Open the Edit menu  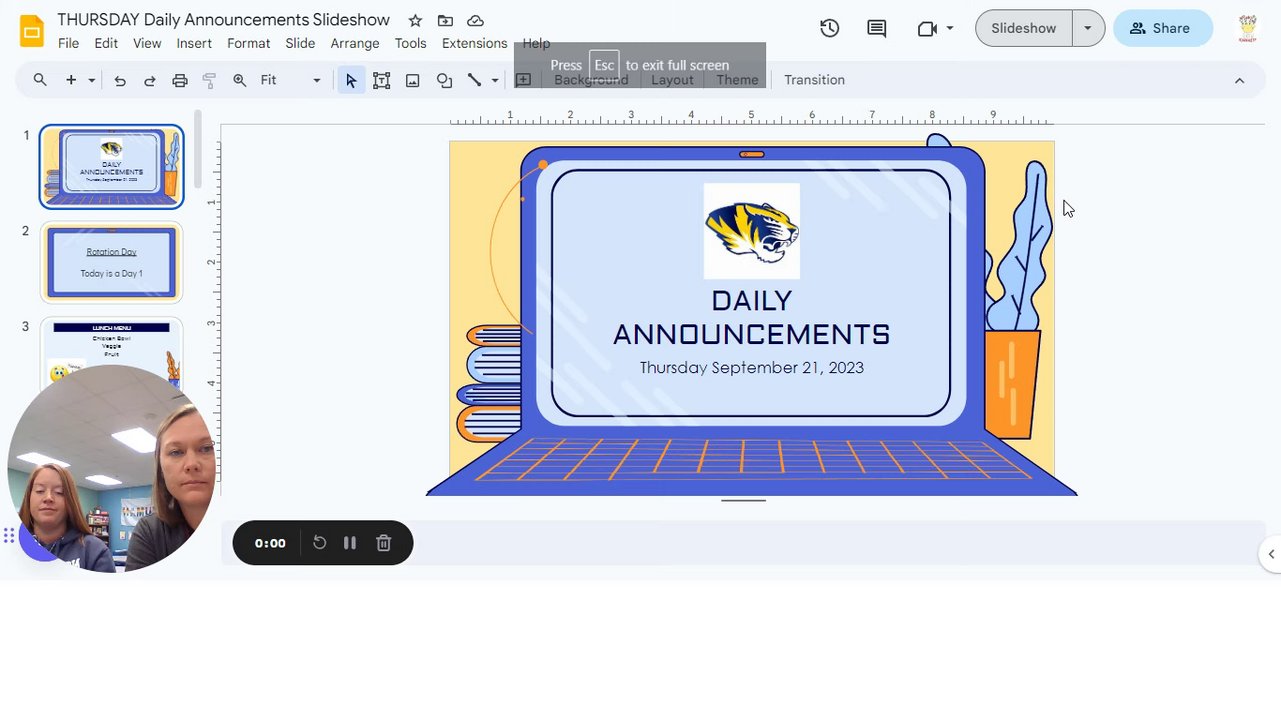click(x=106, y=43)
